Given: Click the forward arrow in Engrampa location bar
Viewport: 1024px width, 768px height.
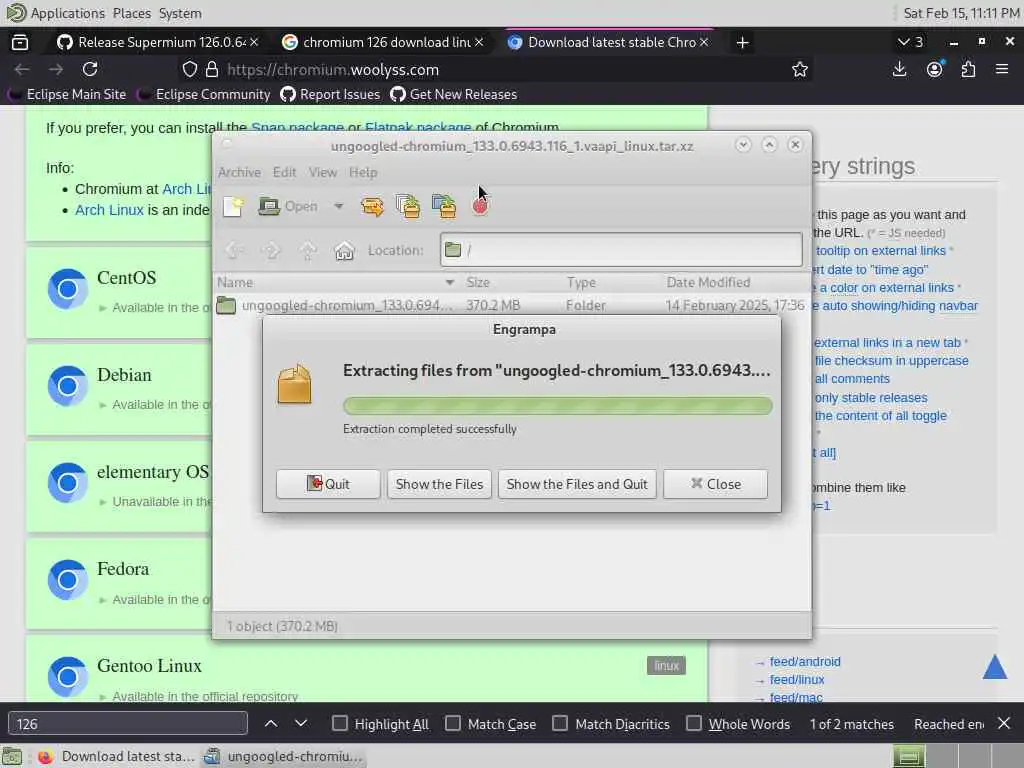Looking at the screenshot, I should pyautogui.click(x=271, y=250).
